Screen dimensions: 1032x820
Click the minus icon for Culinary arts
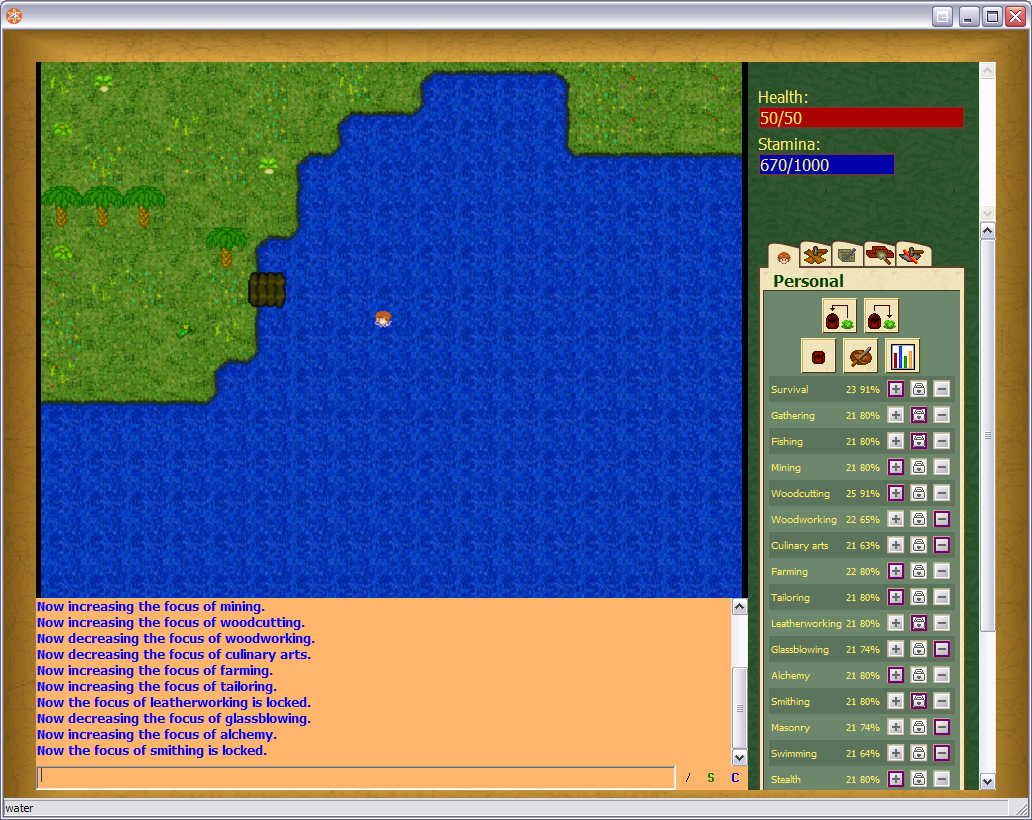coord(942,545)
